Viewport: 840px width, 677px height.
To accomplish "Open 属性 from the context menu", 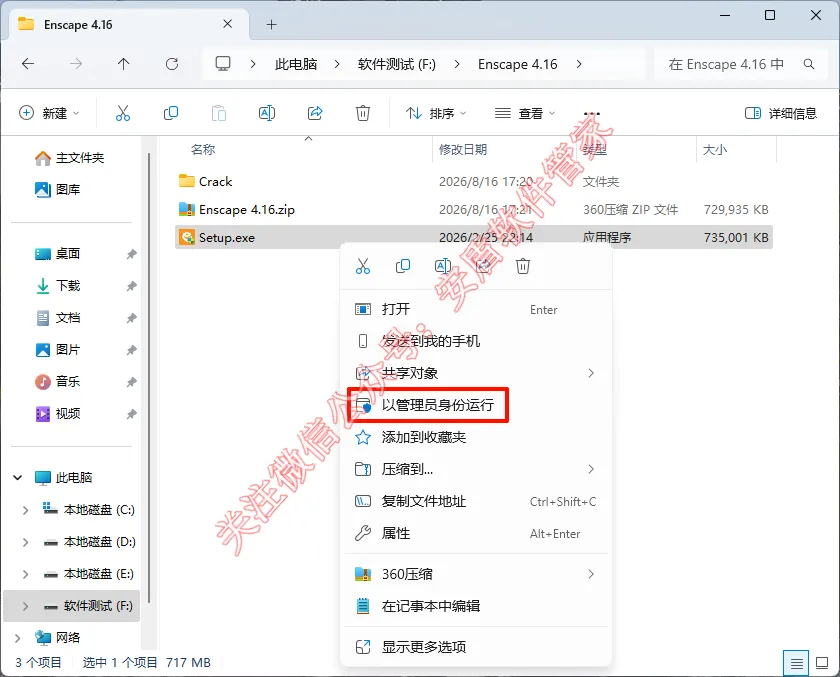I will 476,533.
